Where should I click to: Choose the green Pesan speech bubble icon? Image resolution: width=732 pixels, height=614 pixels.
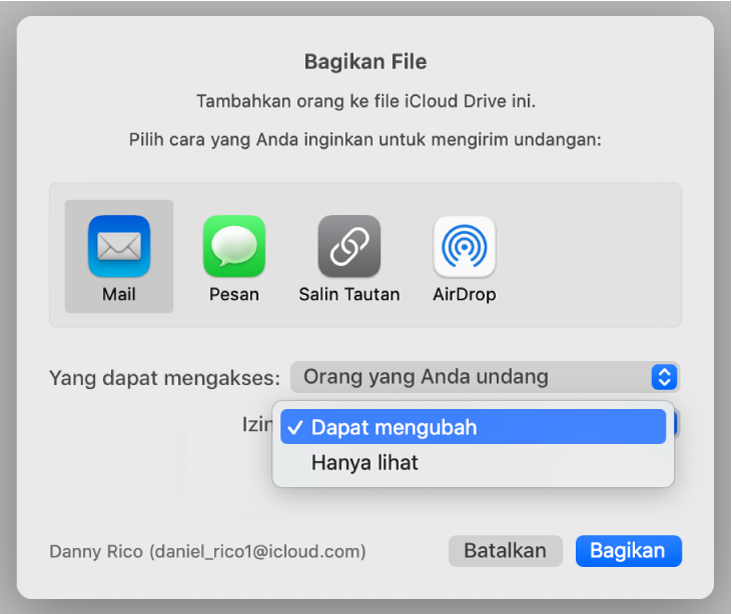pos(234,246)
